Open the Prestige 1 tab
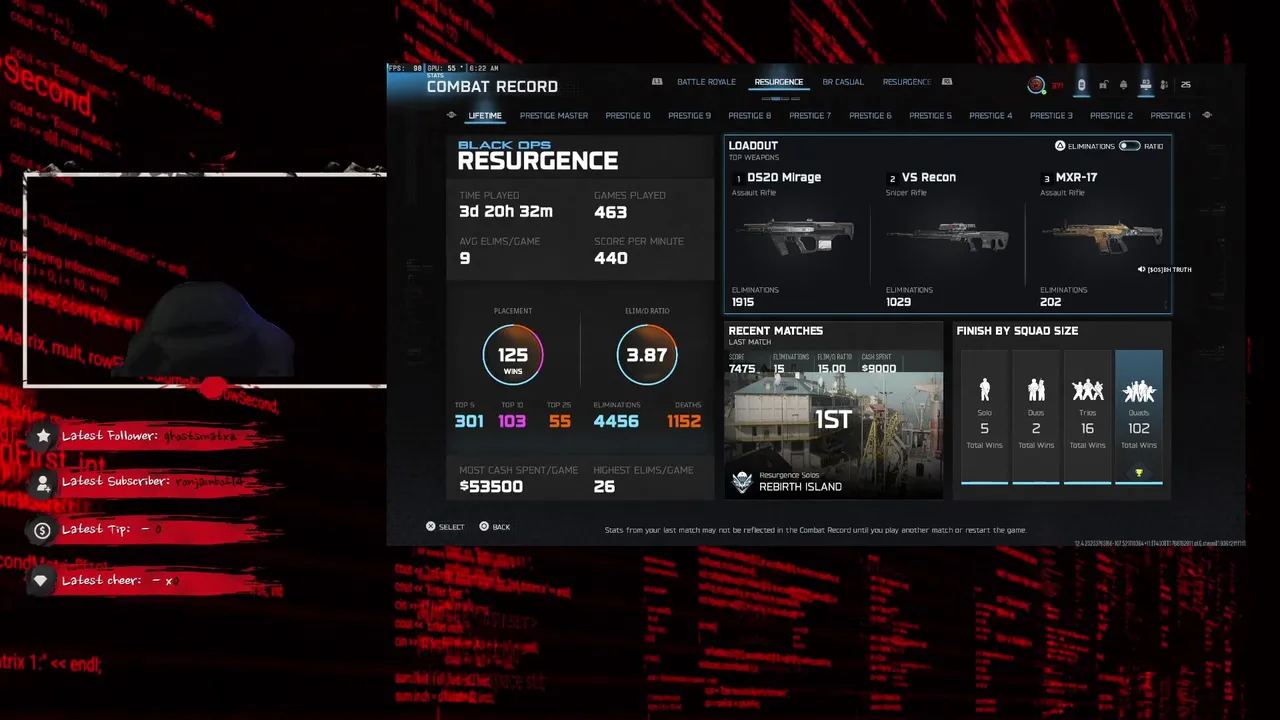Screen dimensions: 1280x720 click(1170, 116)
